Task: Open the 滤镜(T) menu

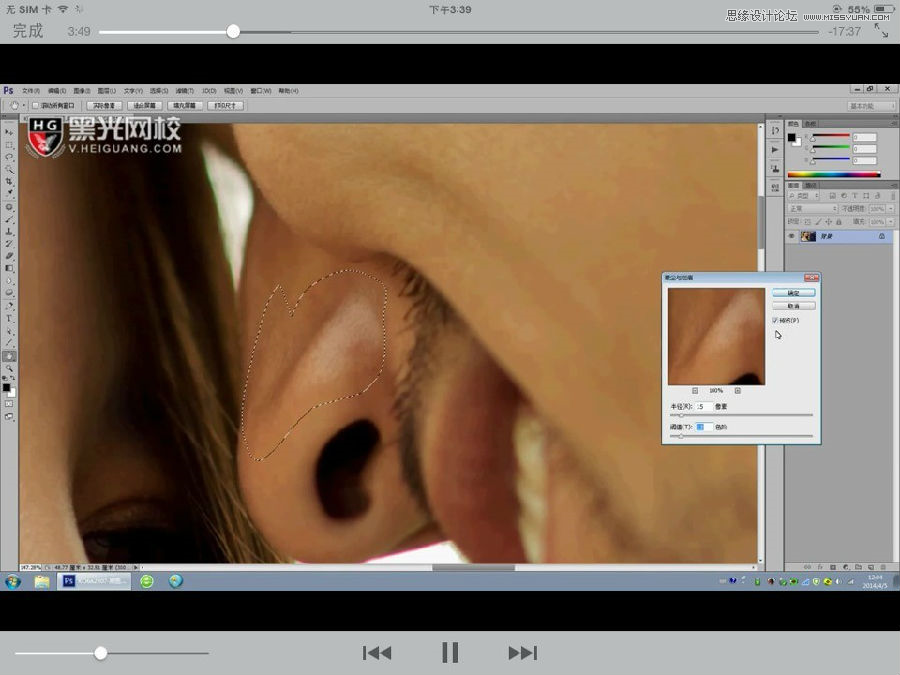Action: pos(185,91)
